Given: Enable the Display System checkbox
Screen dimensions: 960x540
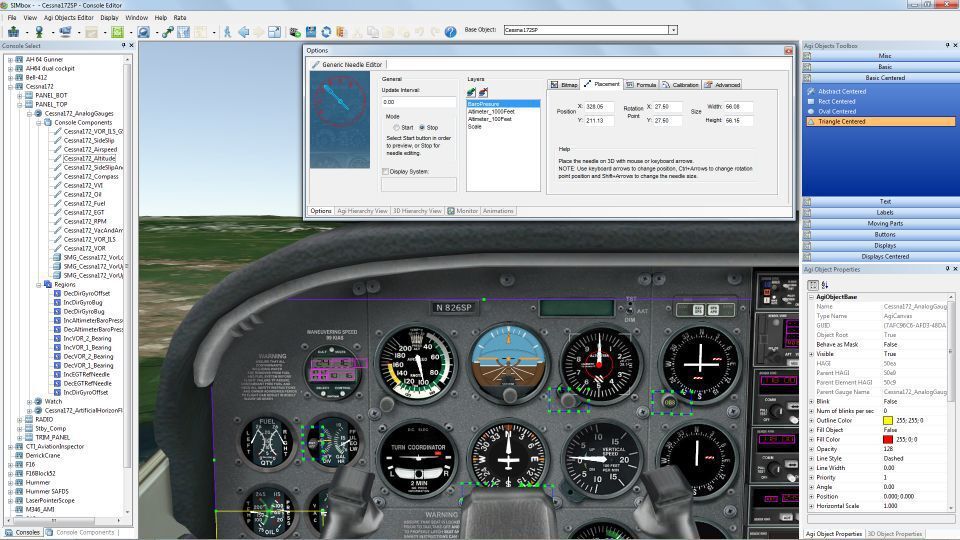Looking at the screenshot, I should click(386, 171).
